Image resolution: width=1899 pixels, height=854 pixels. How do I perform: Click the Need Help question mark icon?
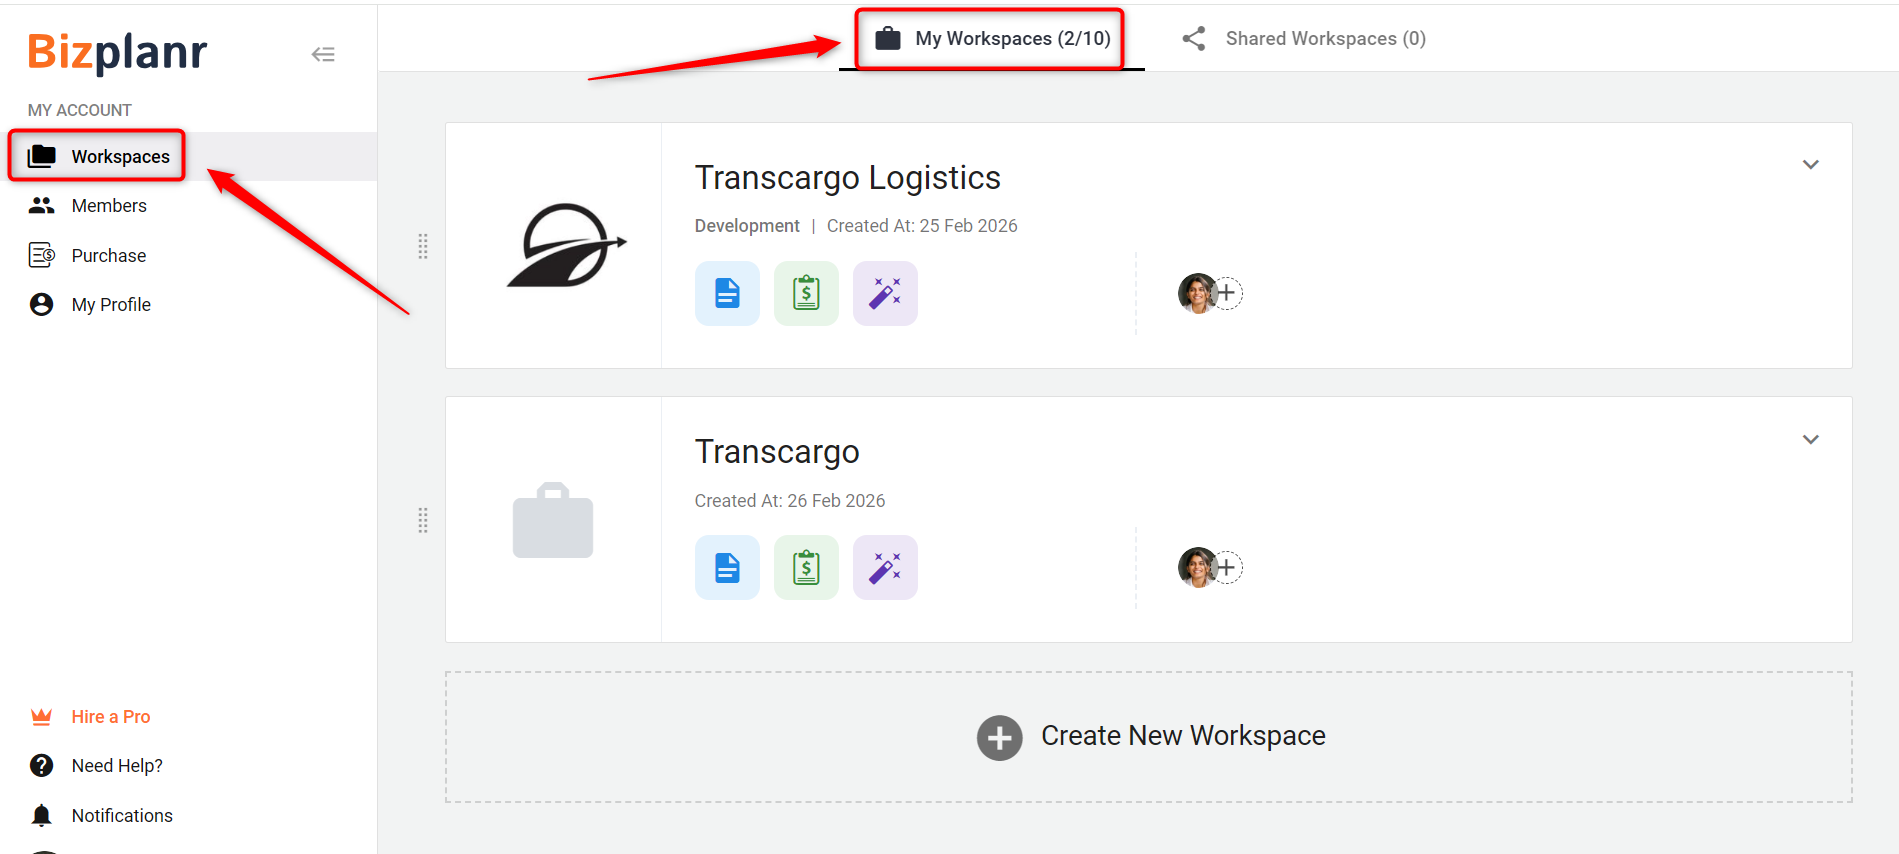coord(42,765)
